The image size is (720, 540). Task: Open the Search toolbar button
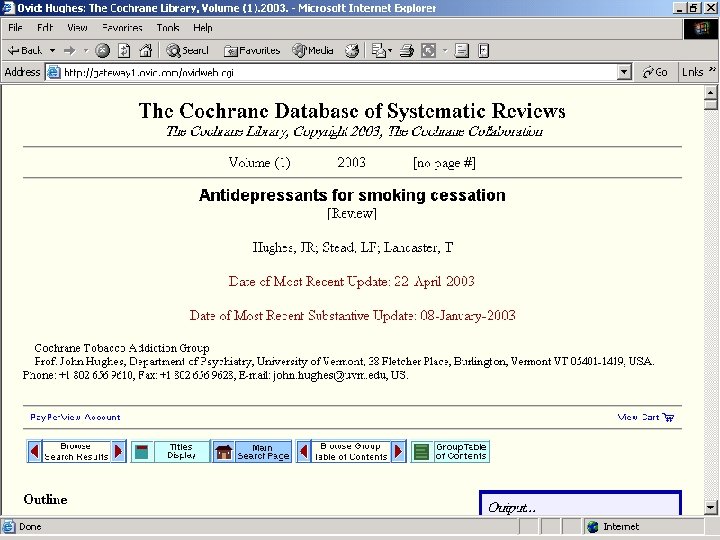[x=187, y=51]
